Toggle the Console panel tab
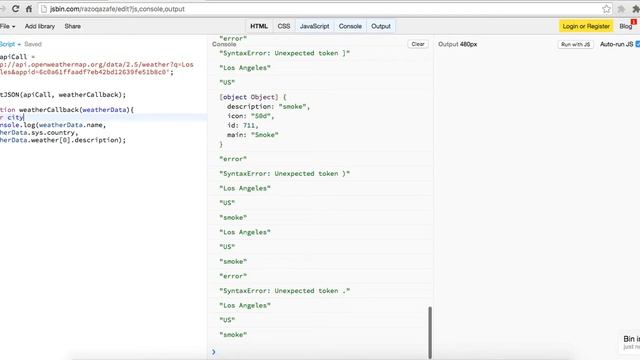This screenshot has width=640, height=360. click(350, 26)
